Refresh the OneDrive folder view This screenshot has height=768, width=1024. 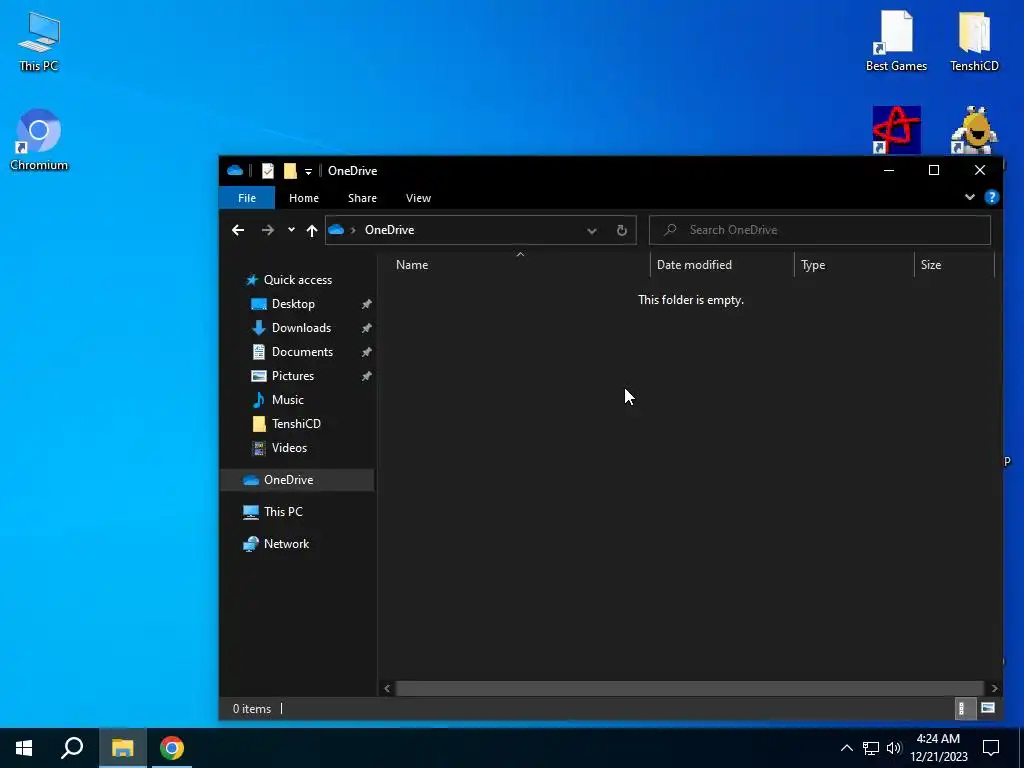click(x=622, y=230)
